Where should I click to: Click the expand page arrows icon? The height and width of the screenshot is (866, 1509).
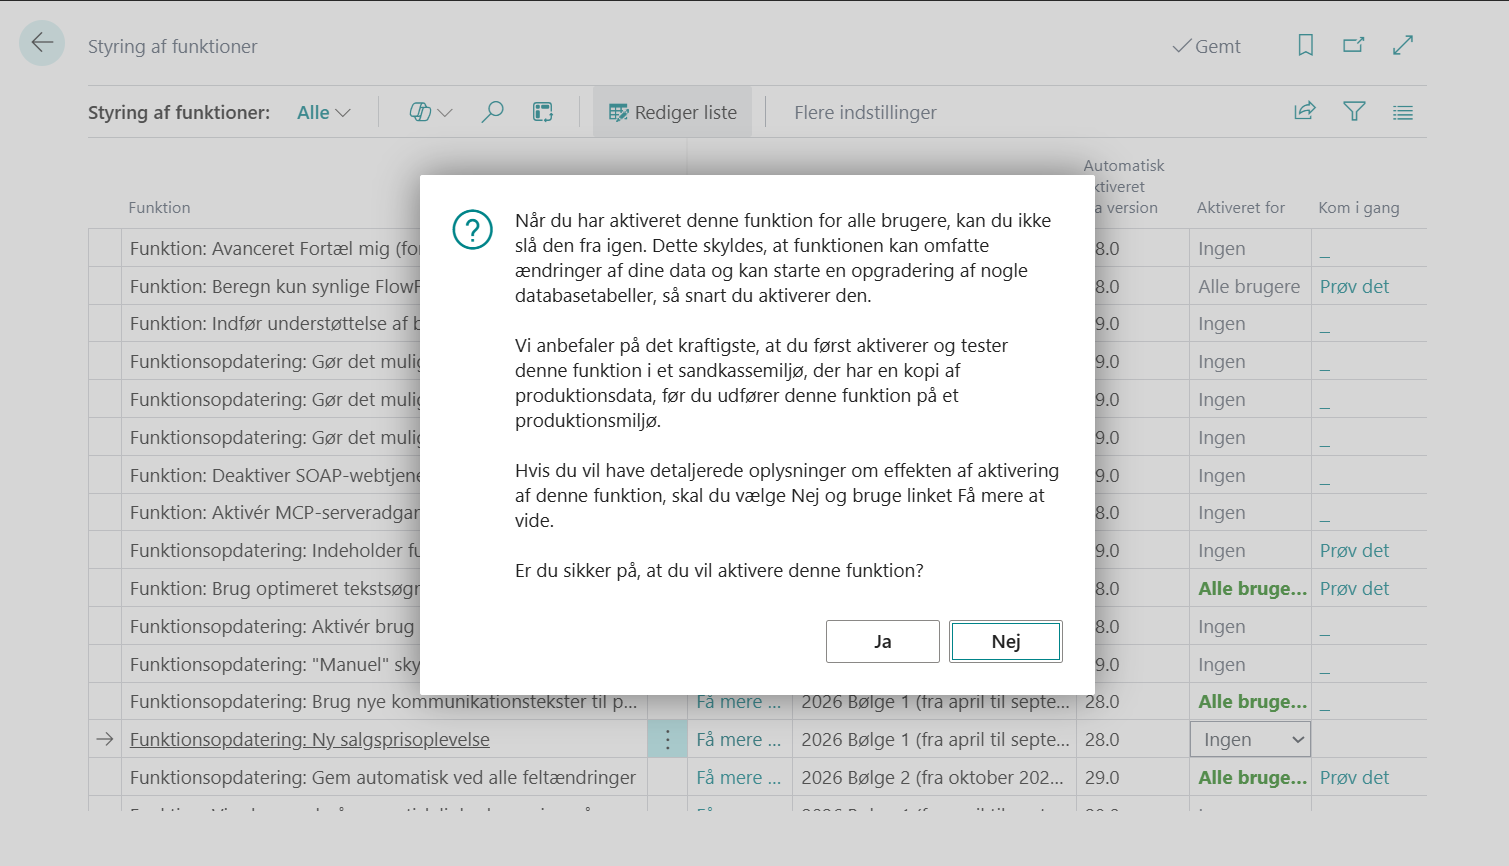pyautogui.click(x=1403, y=45)
